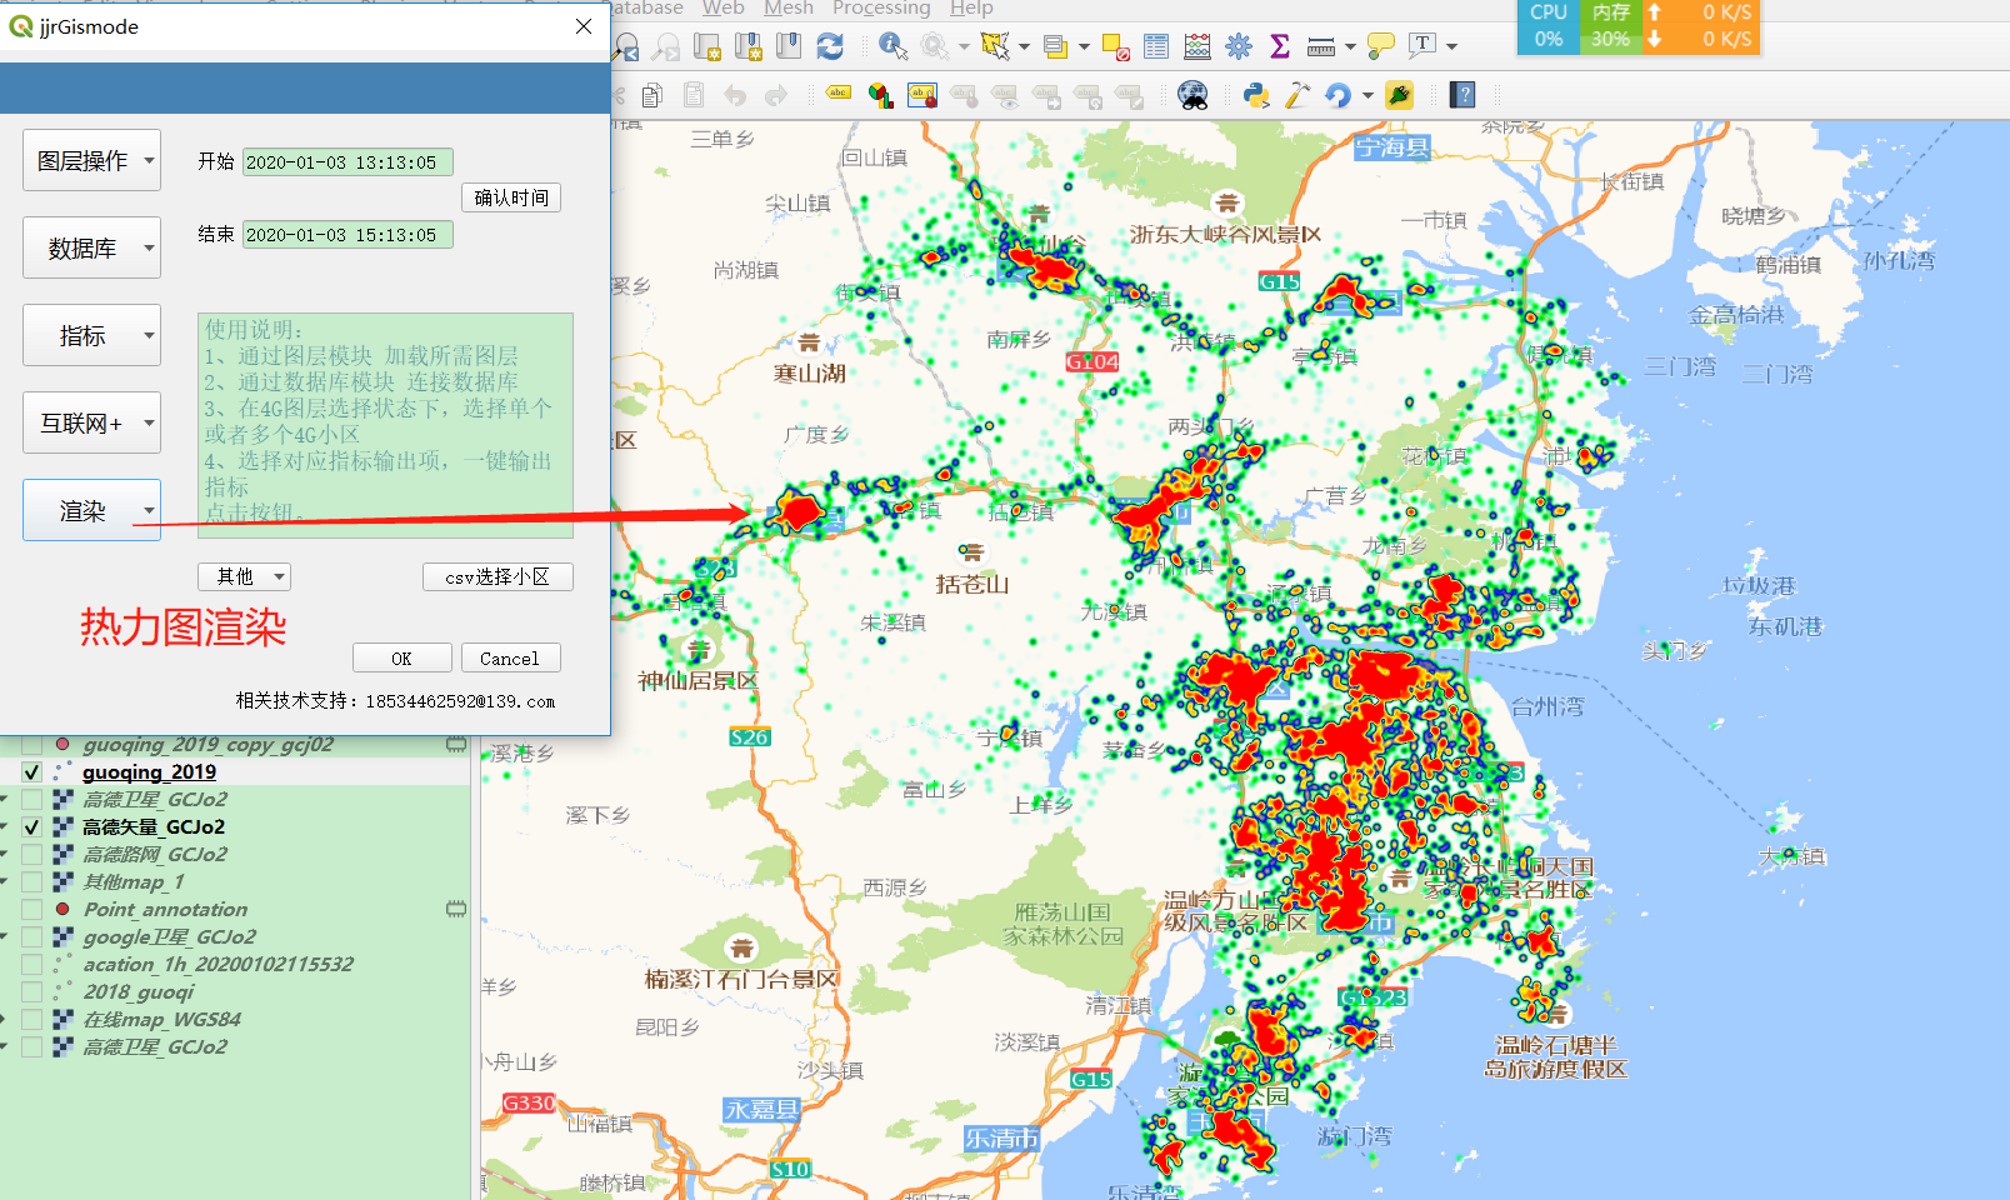Image resolution: width=2010 pixels, height=1200 pixels.
Task: Open the 其他 dropdown
Action: tap(244, 576)
